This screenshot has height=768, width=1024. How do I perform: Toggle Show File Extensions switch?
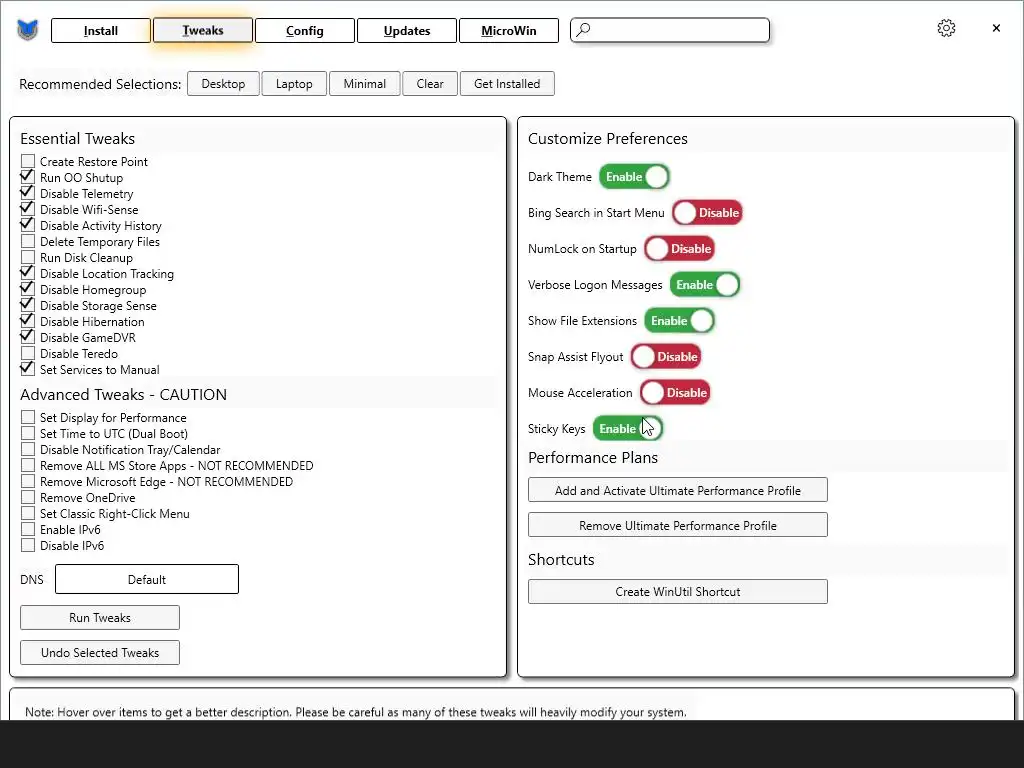(x=679, y=321)
